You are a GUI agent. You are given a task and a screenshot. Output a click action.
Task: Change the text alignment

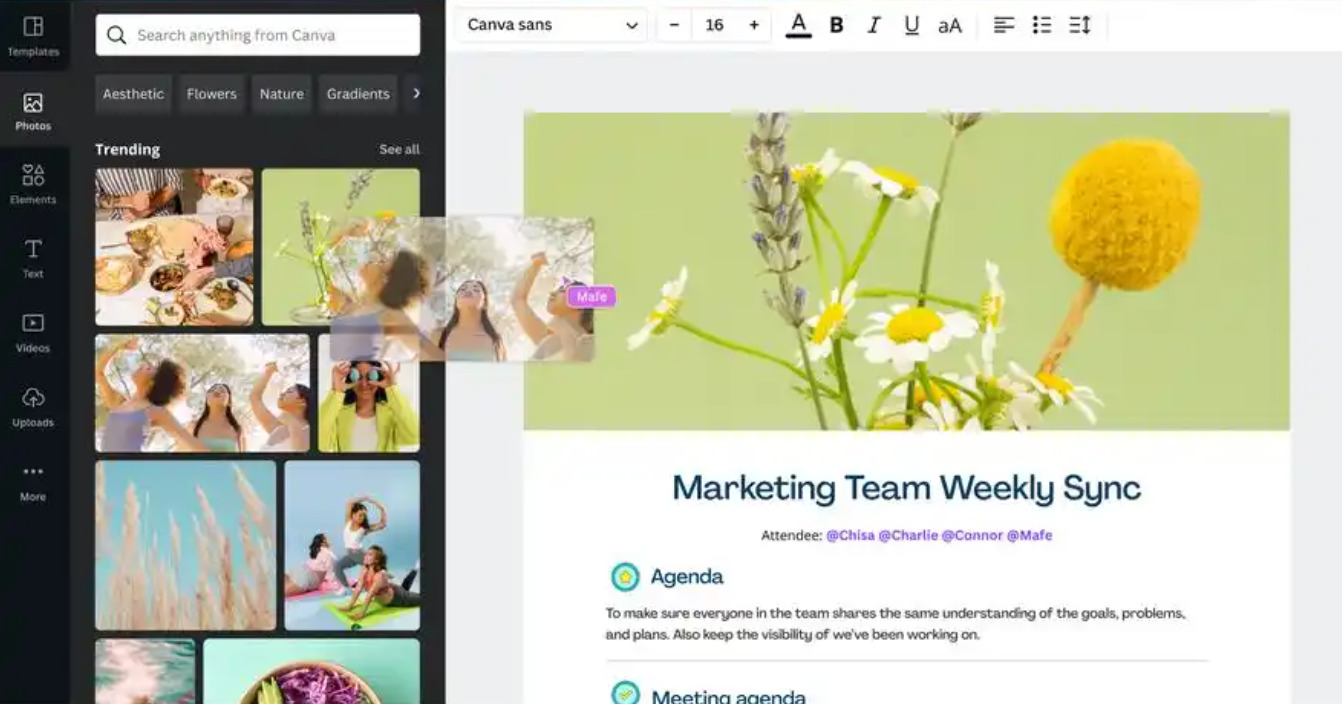pyautogui.click(x=1004, y=25)
